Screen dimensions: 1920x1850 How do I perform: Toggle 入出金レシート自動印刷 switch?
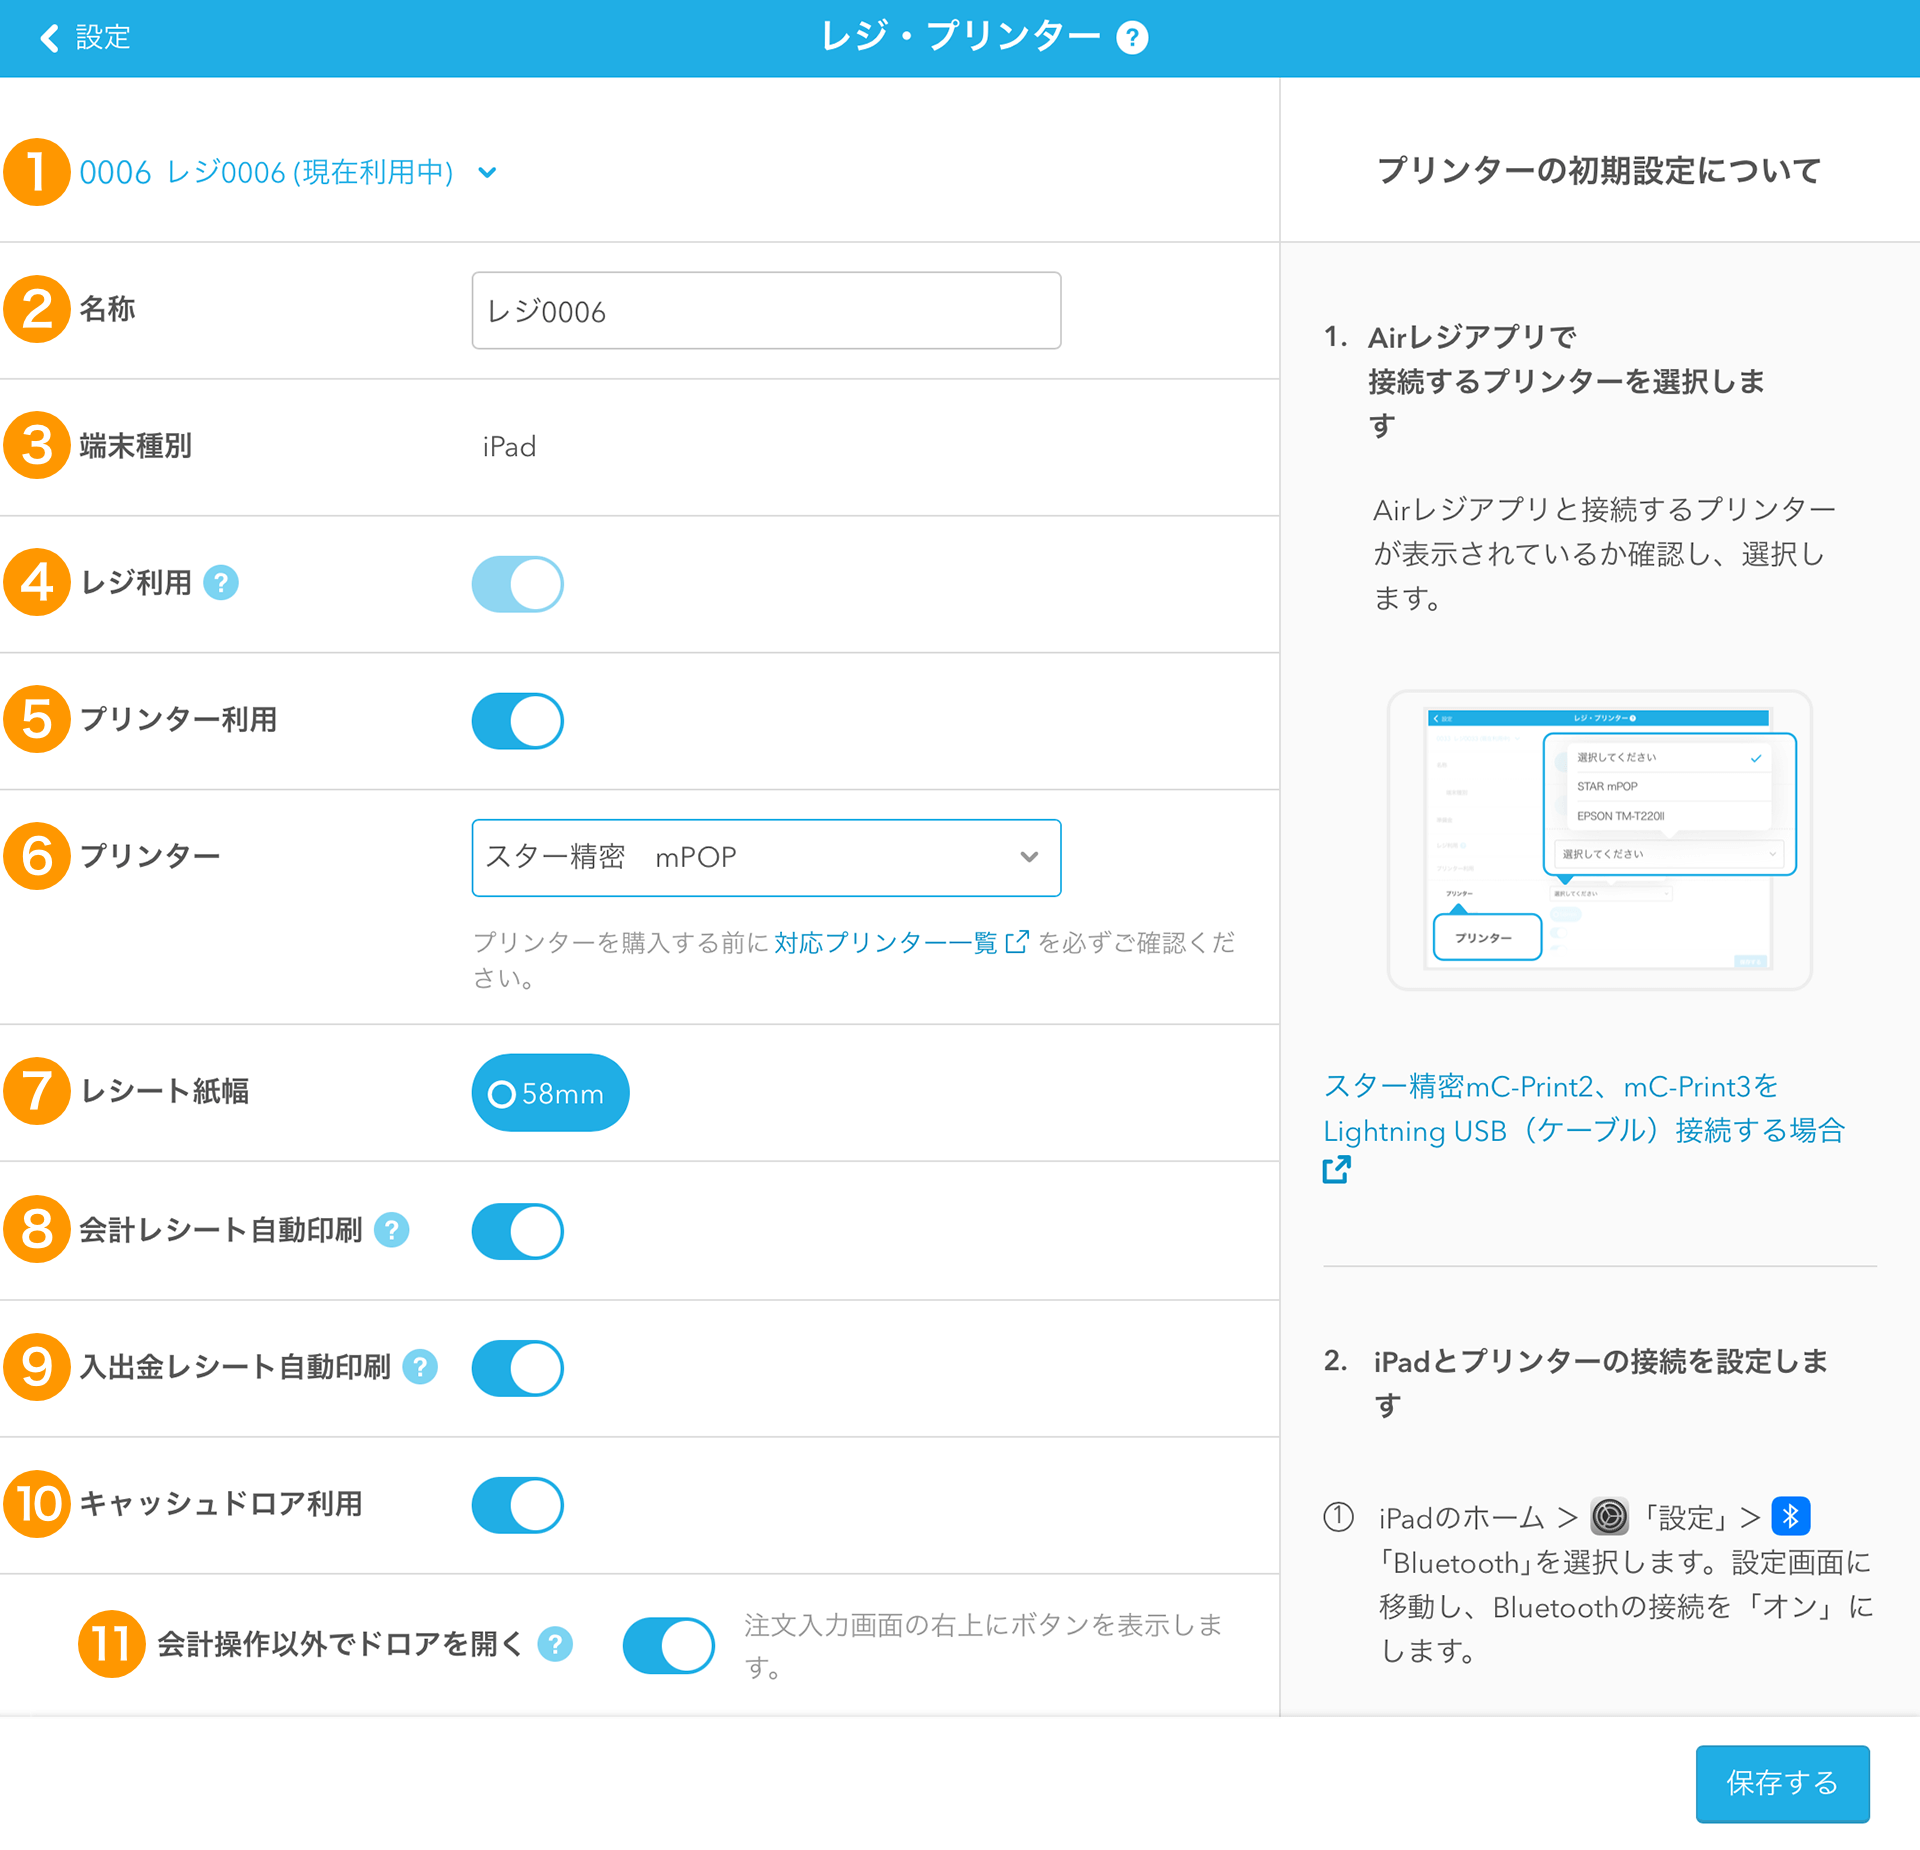517,1367
